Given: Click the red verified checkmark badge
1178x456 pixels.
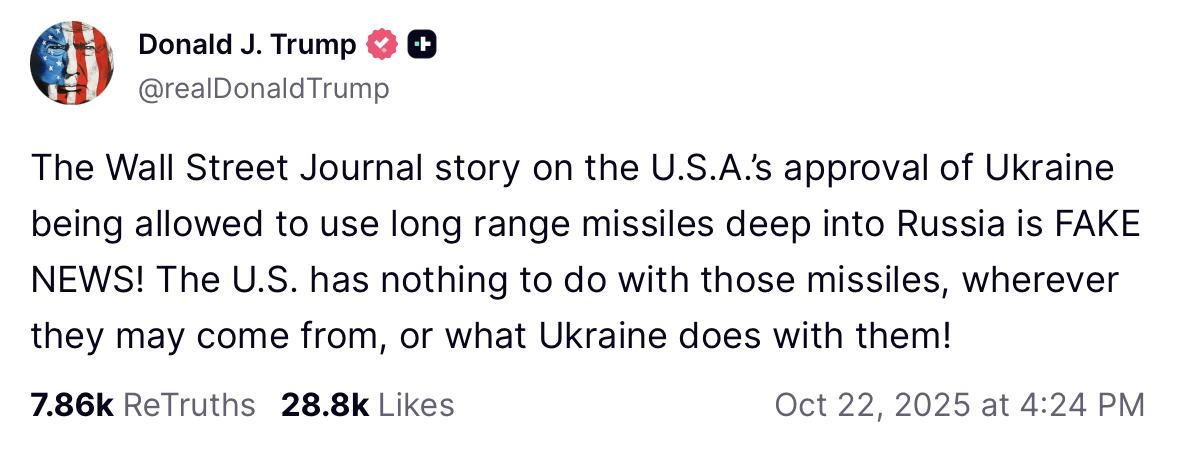Looking at the screenshot, I should pyautogui.click(x=384, y=45).
